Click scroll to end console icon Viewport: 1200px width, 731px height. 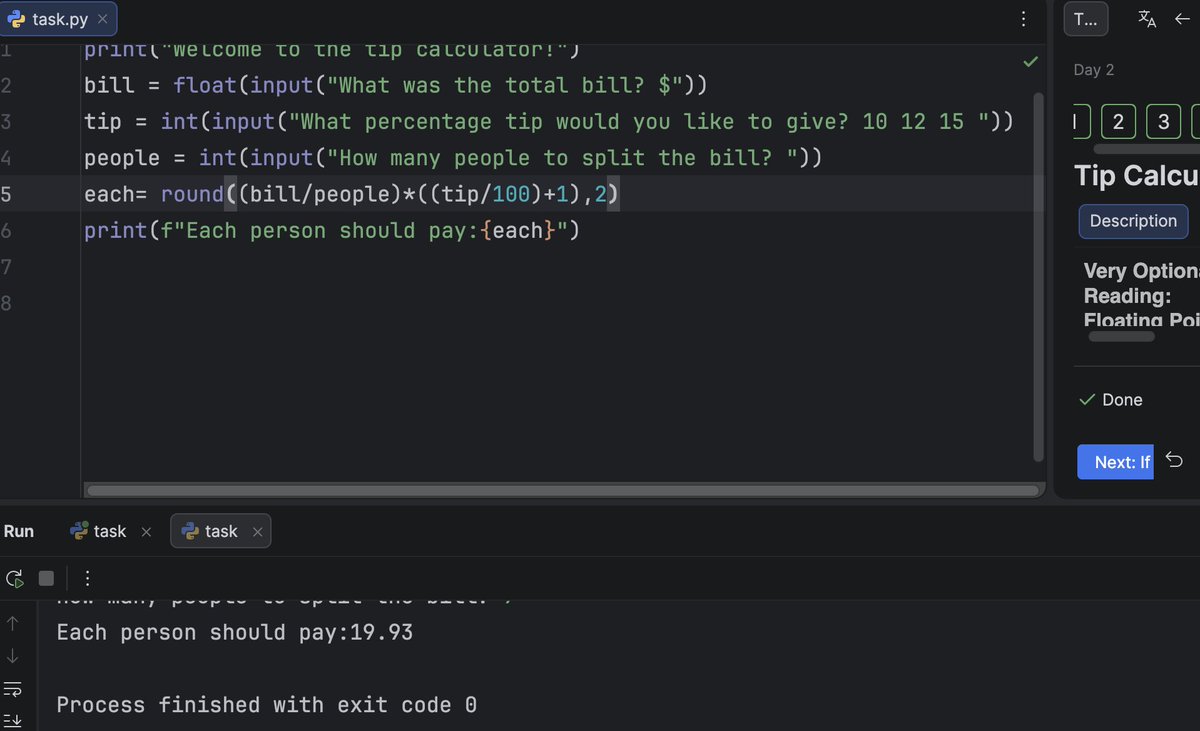13,720
